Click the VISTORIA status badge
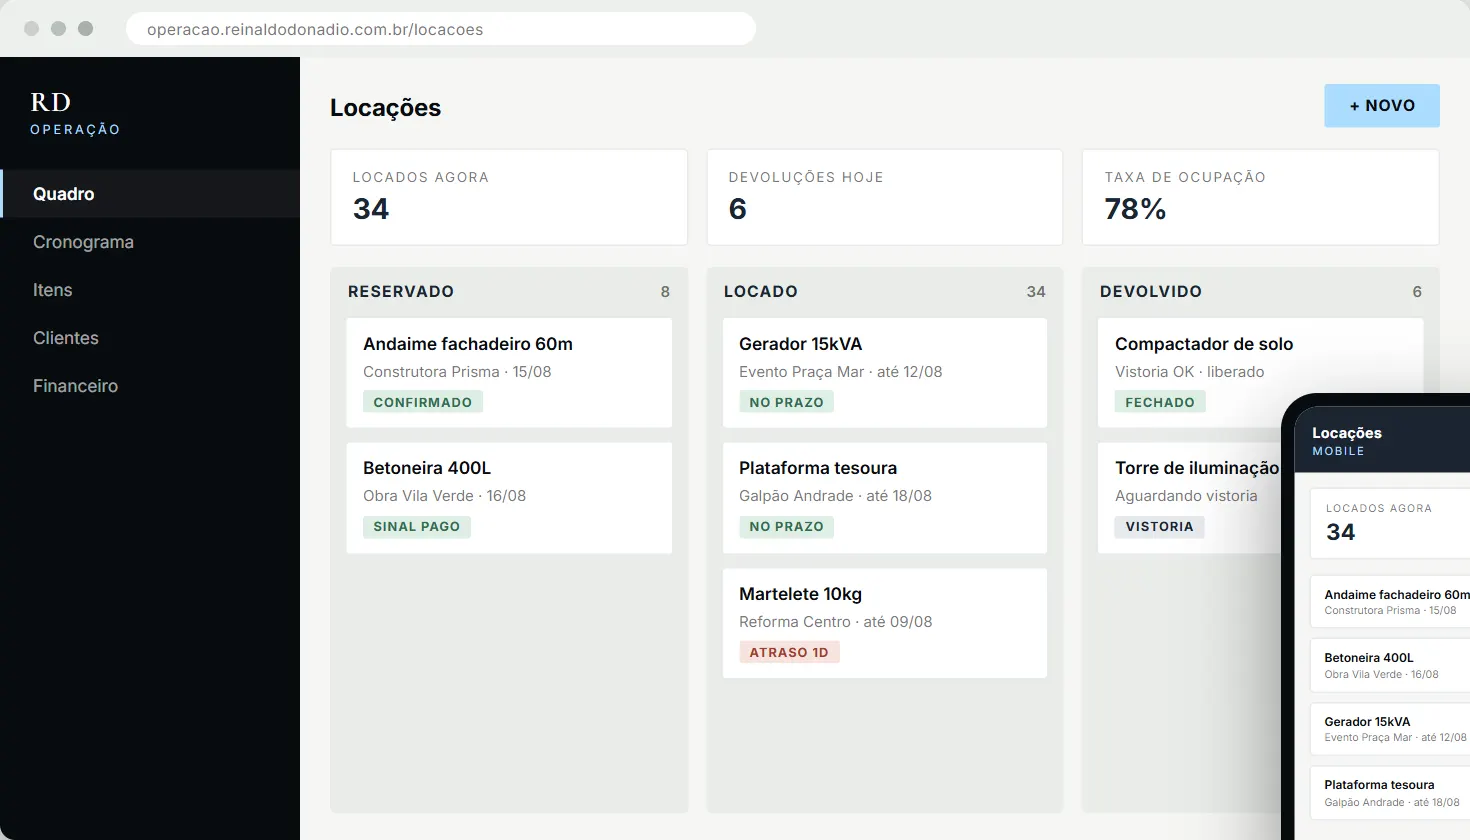This screenshot has width=1470, height=840. coord(1160,527)
